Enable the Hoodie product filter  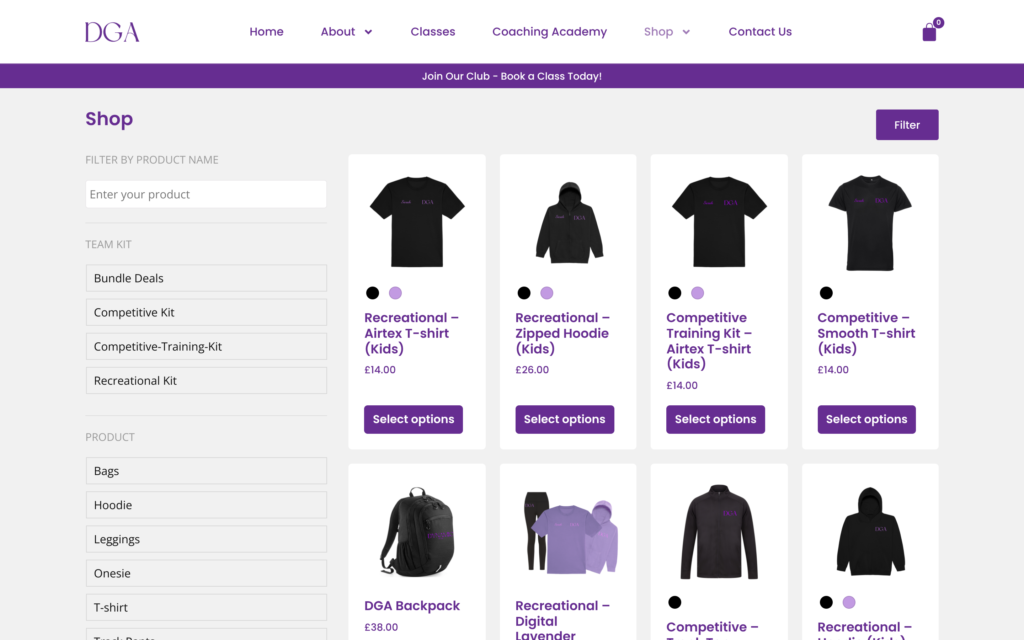(206, 505)
